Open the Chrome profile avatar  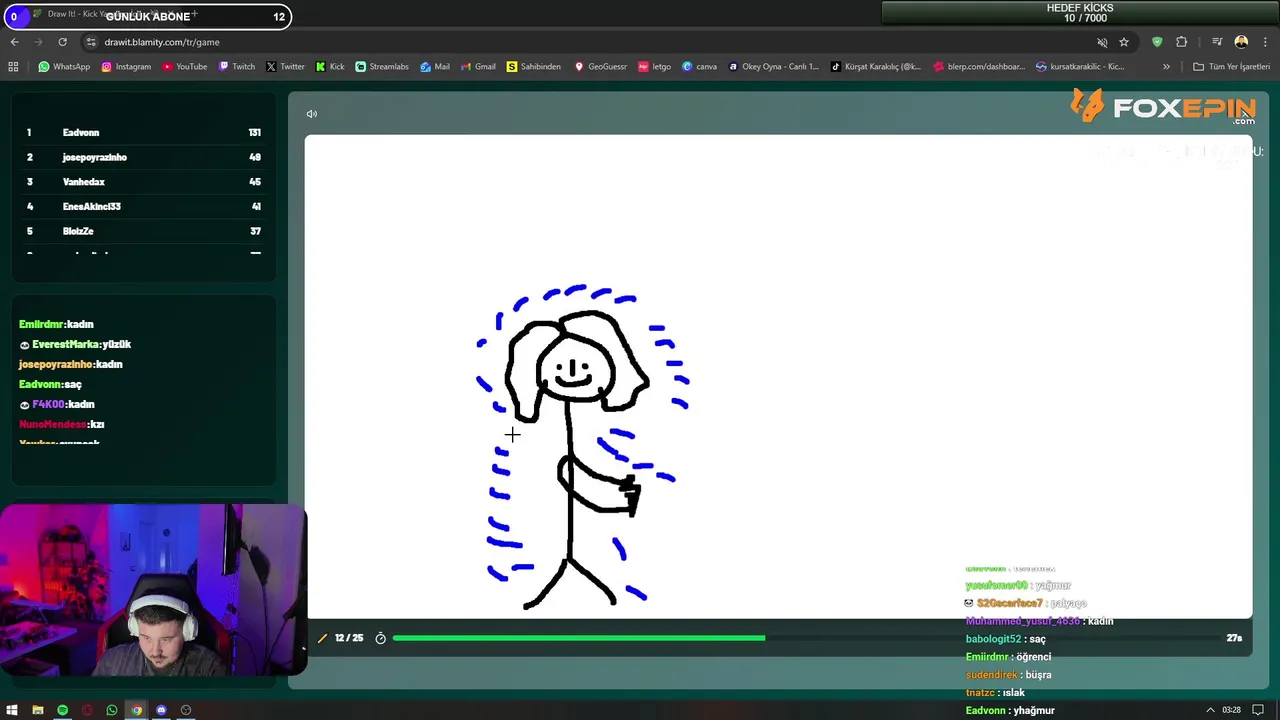click(1241, 42)
